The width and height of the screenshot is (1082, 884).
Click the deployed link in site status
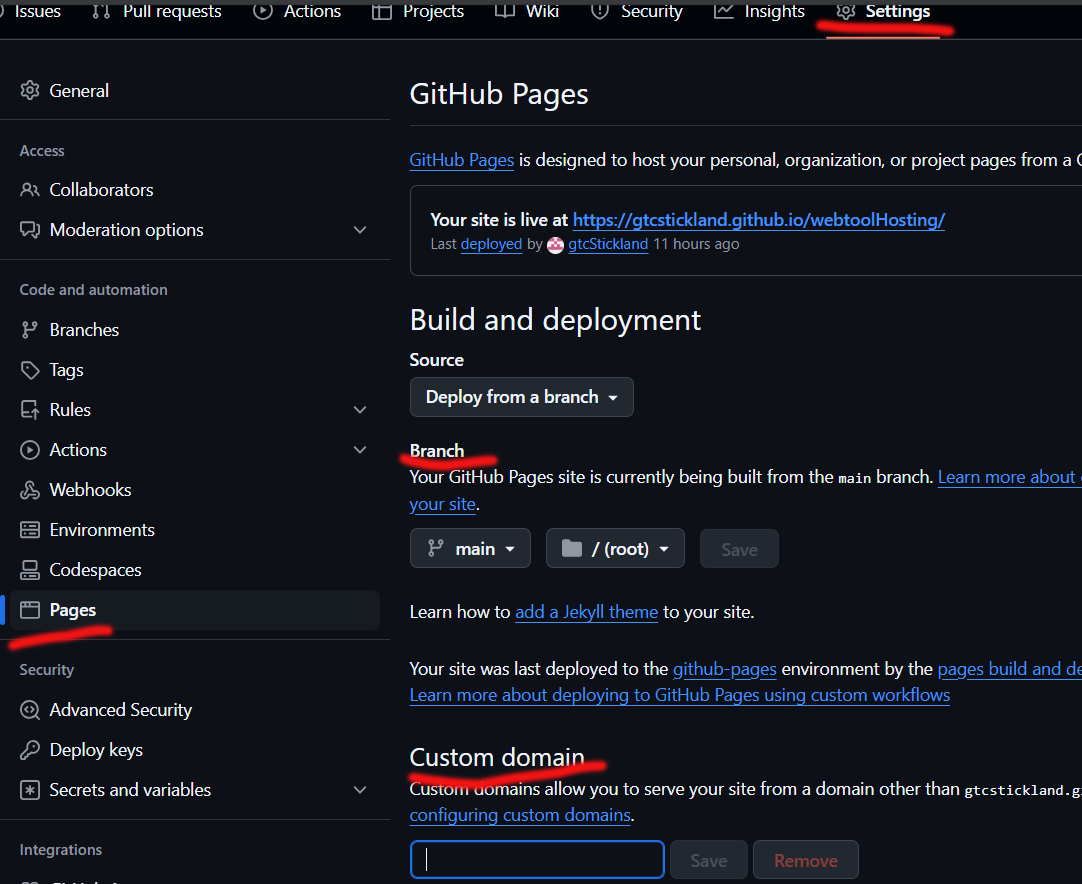click(x=491, y=244)
